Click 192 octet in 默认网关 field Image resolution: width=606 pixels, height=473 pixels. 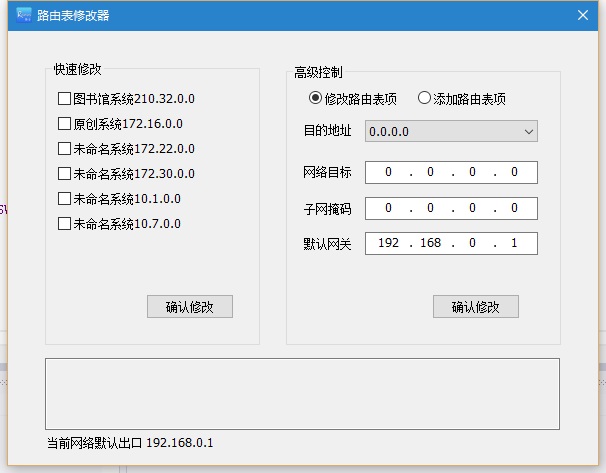pos(388,243)
